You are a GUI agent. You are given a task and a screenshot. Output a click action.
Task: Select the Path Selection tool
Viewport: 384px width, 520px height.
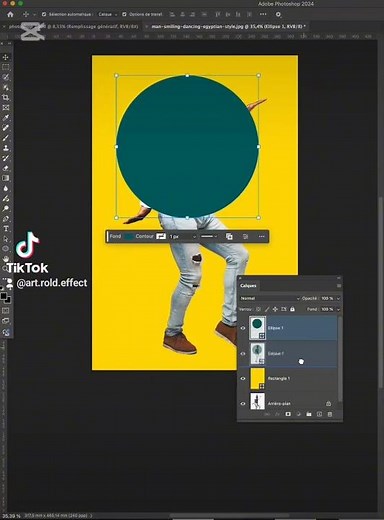pos(6,239)
